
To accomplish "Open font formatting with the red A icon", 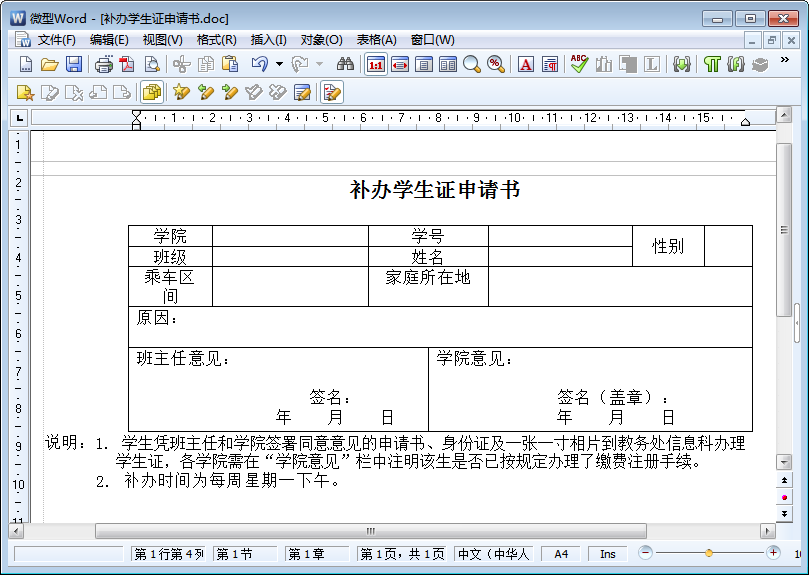I will click(525, 65).
